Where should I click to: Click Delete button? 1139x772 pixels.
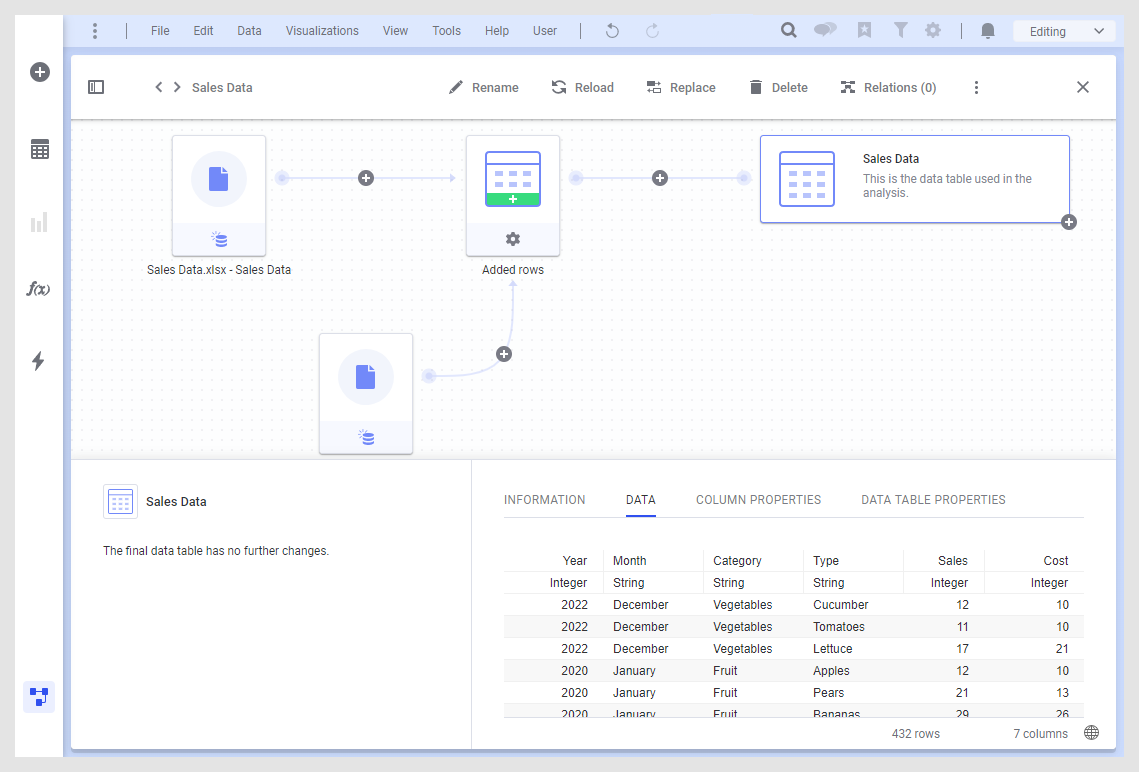[x=779, y=87]
